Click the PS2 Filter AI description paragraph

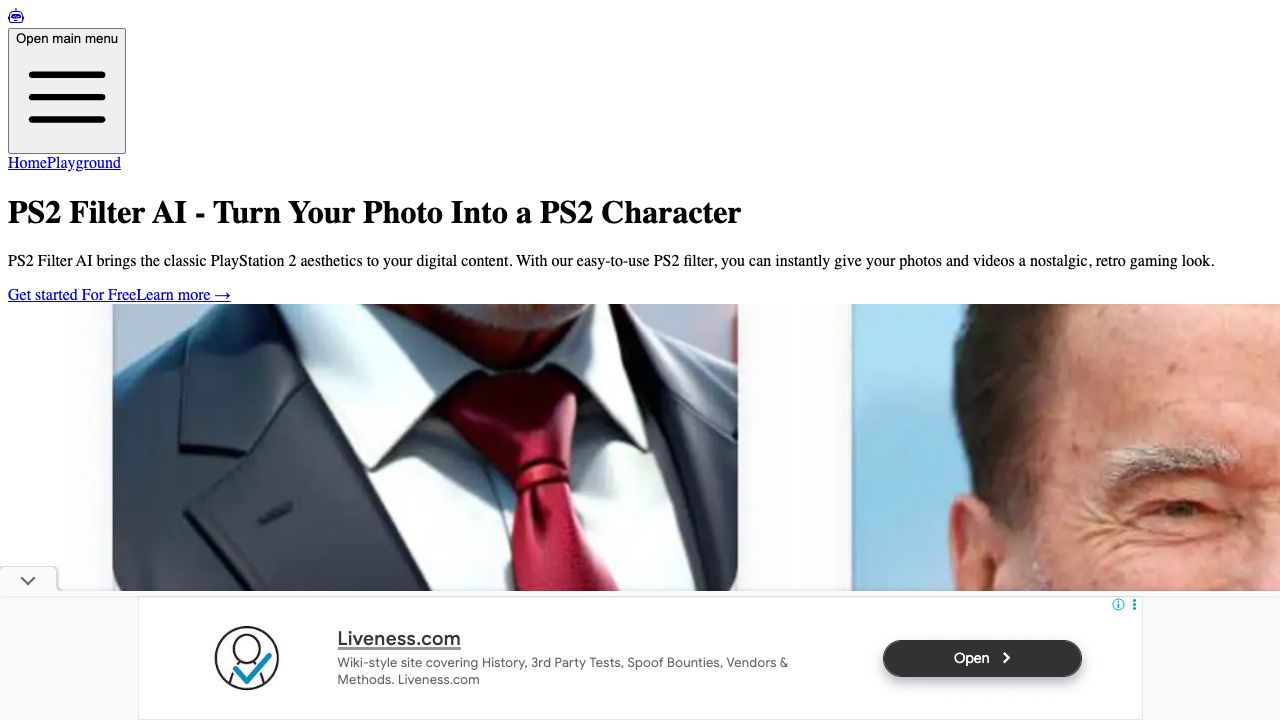point(611,261)
